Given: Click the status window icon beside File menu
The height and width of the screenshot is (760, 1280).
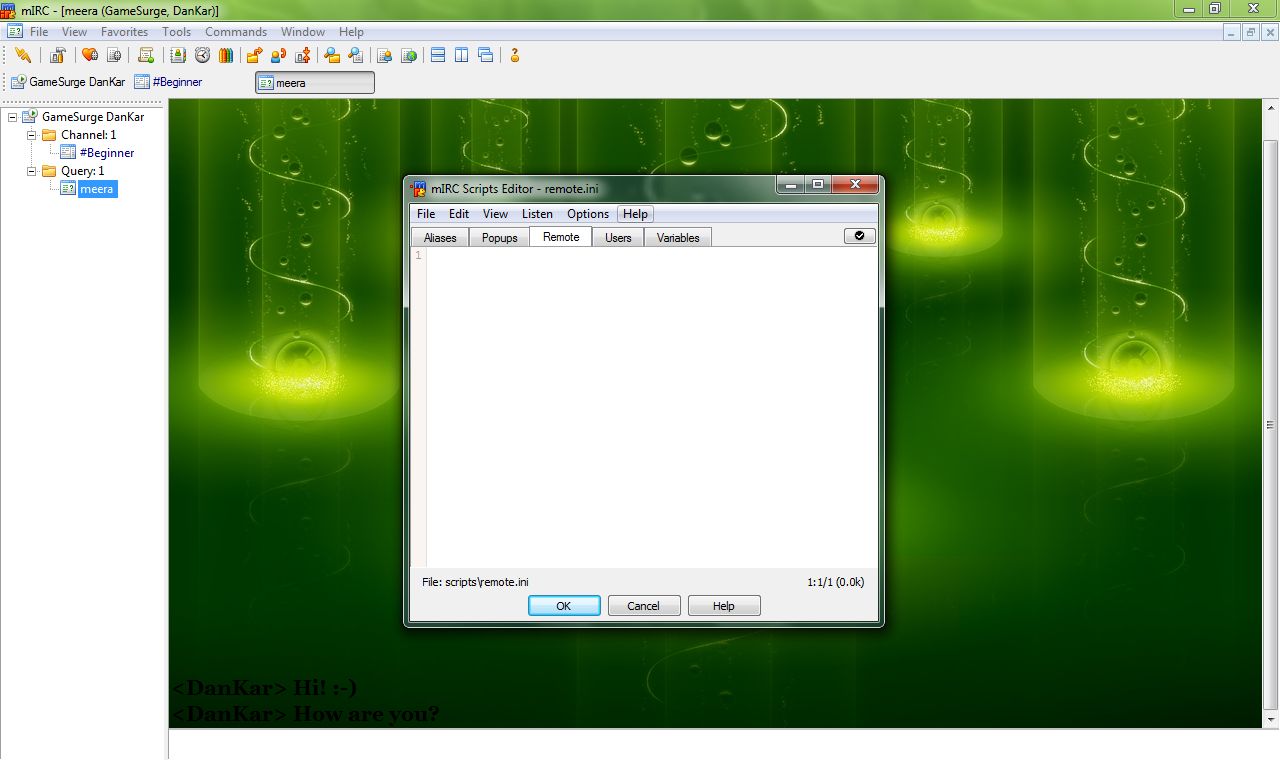Looking at the screenshot, I should coord(14,31).
